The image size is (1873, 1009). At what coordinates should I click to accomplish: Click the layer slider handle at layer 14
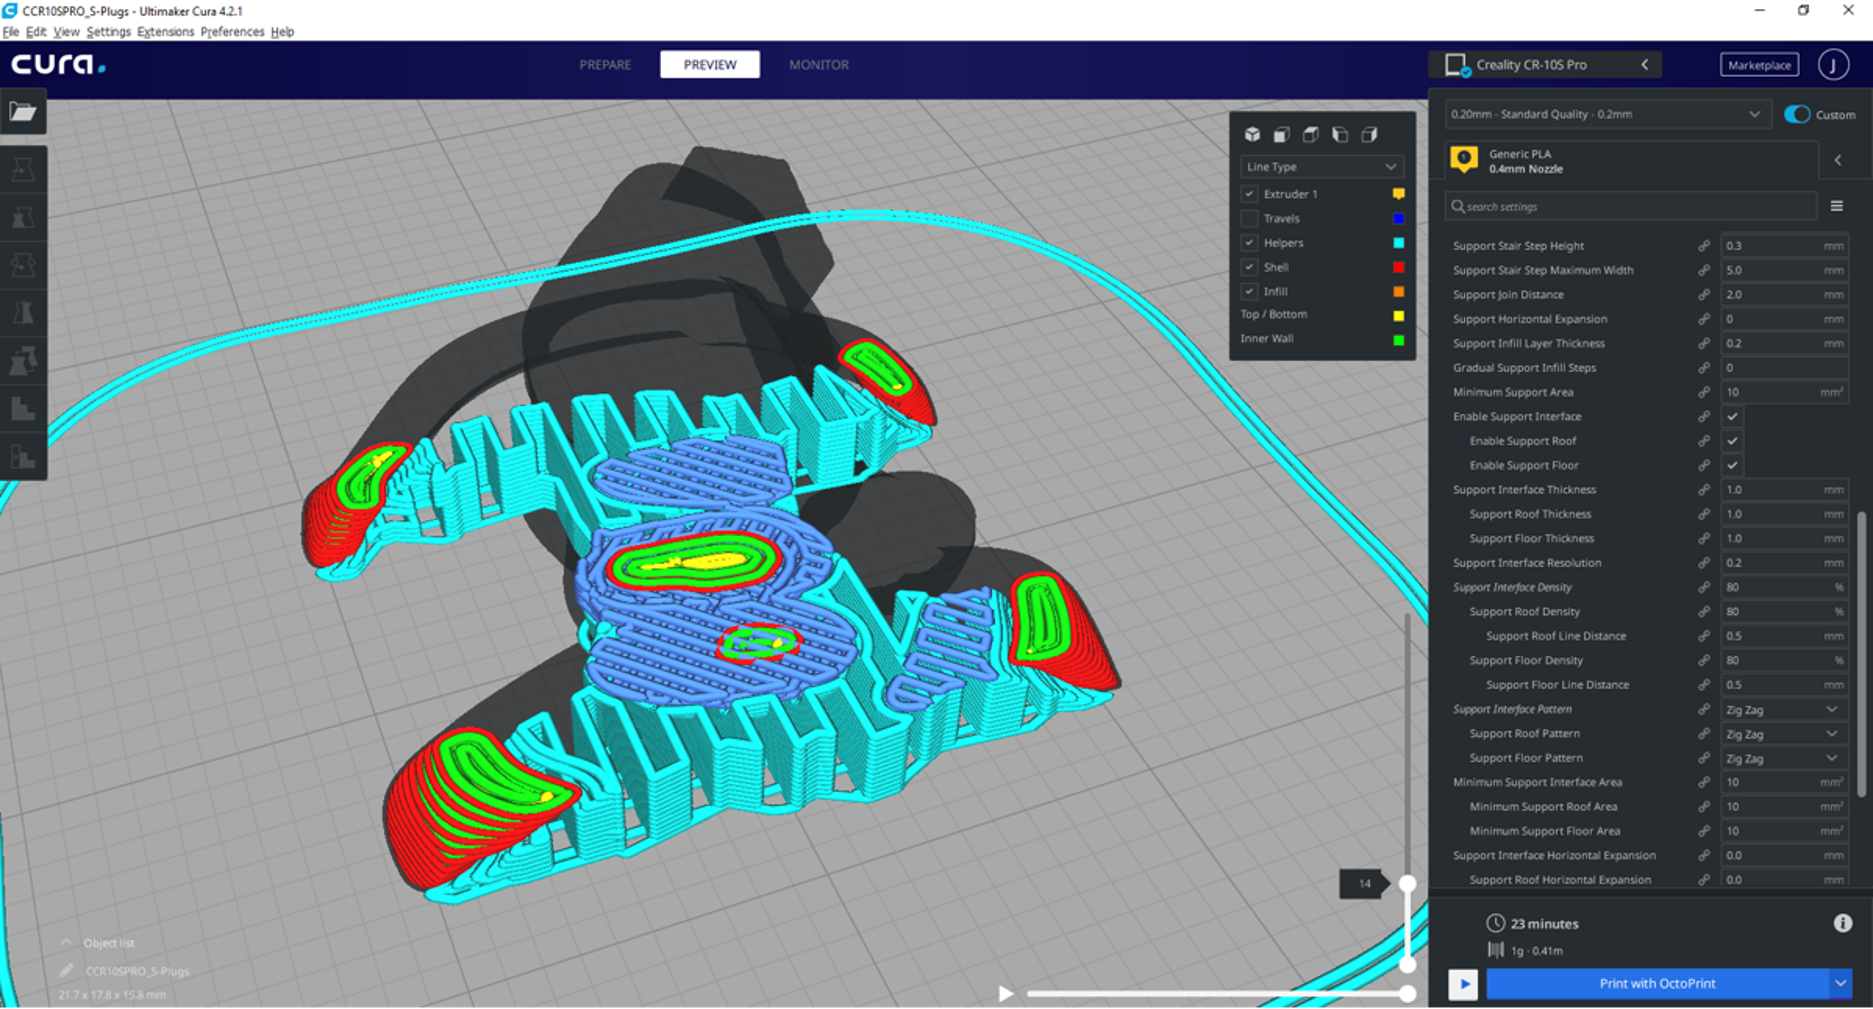coord(1409,884)
